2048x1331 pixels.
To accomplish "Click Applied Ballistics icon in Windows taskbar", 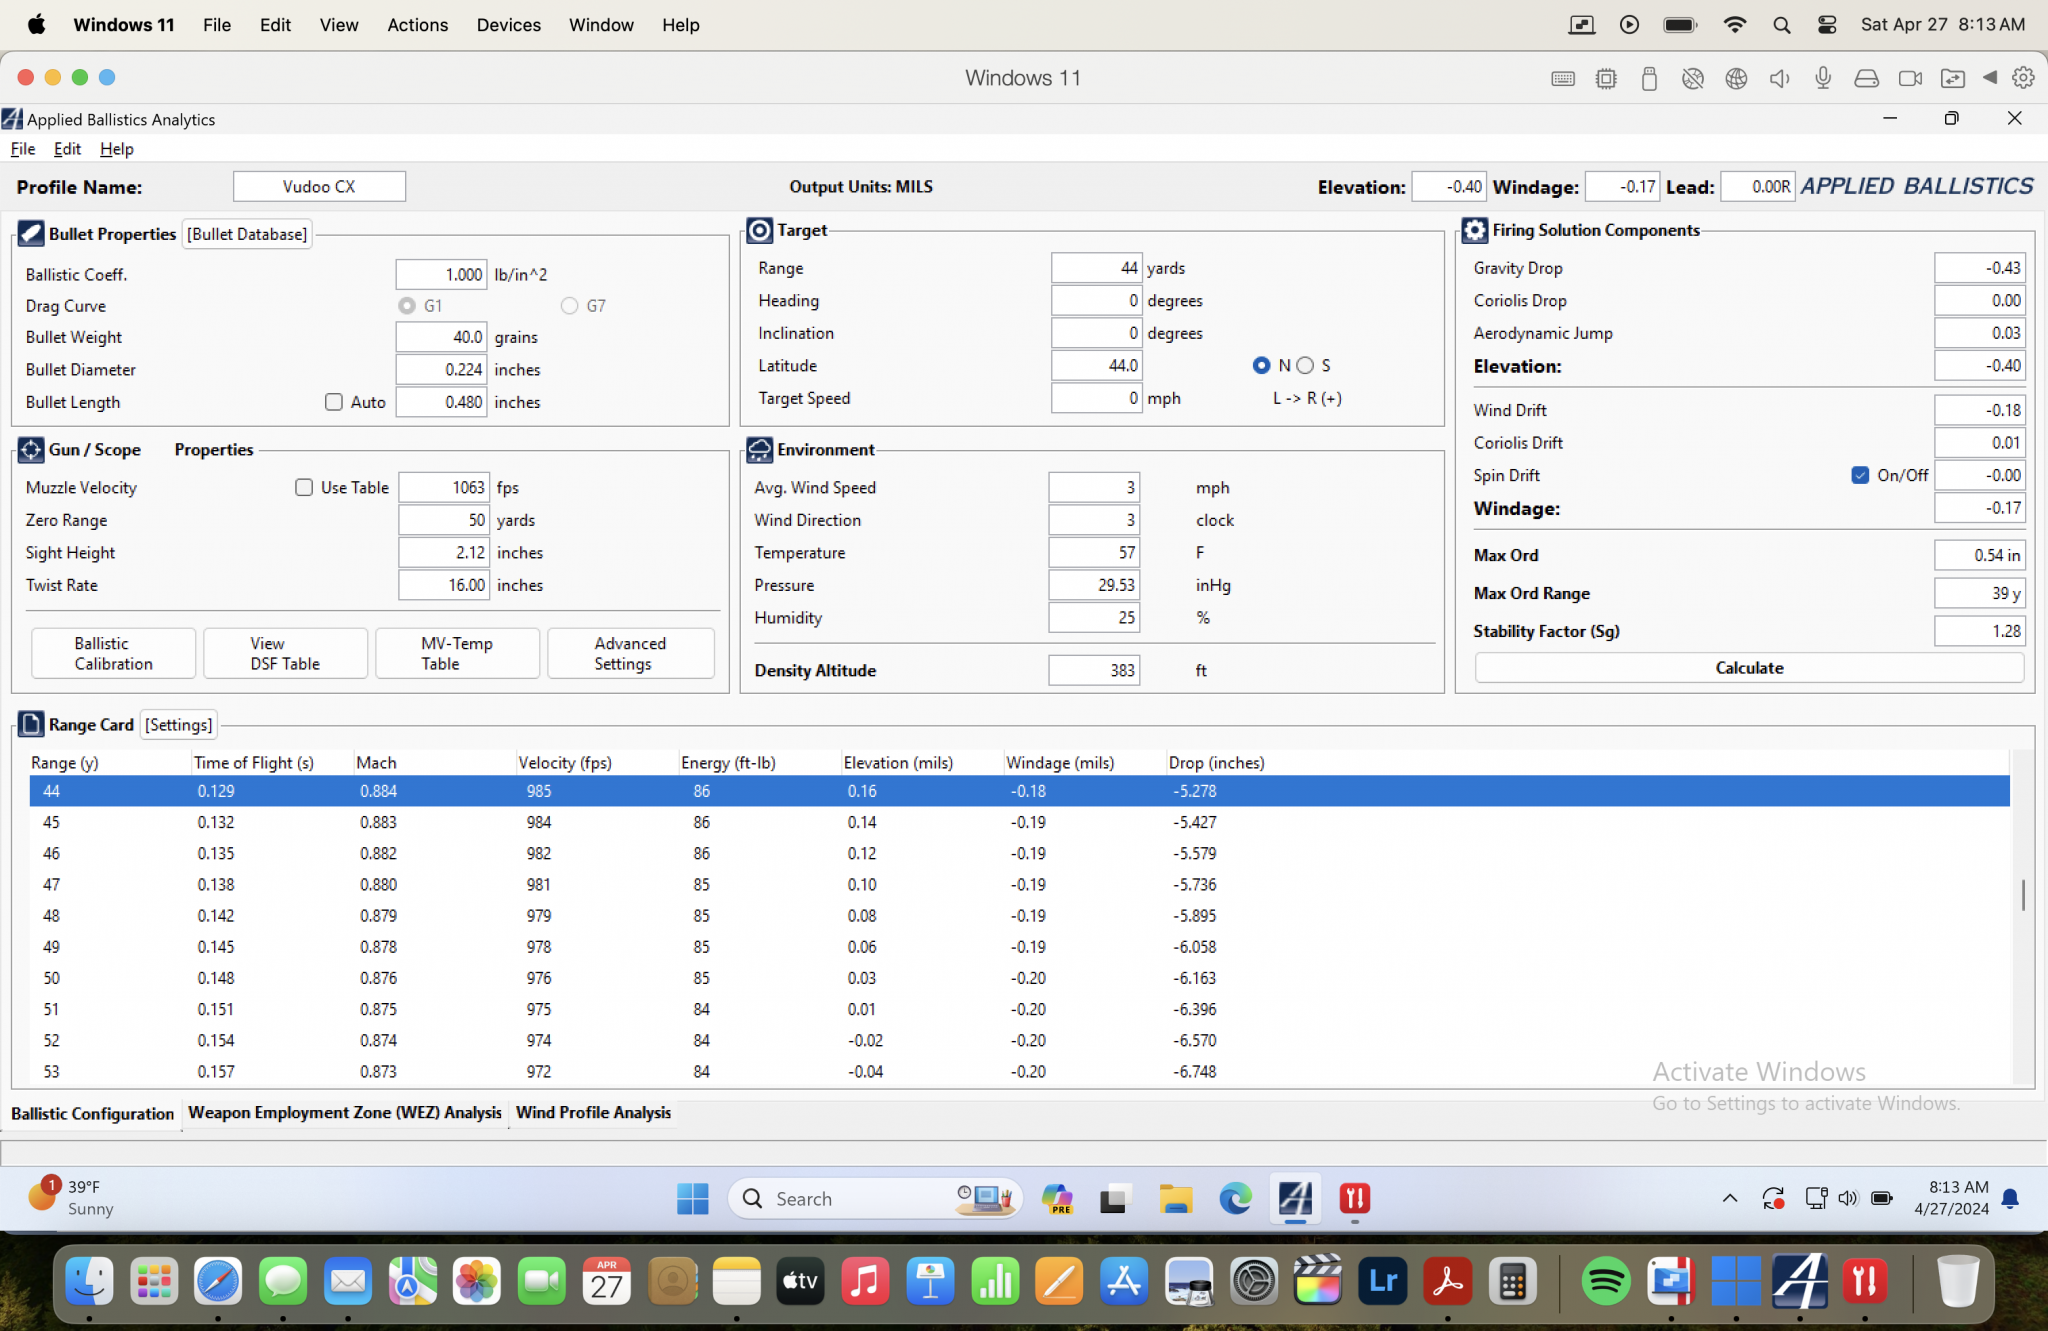I will tap(1295, 1198).
